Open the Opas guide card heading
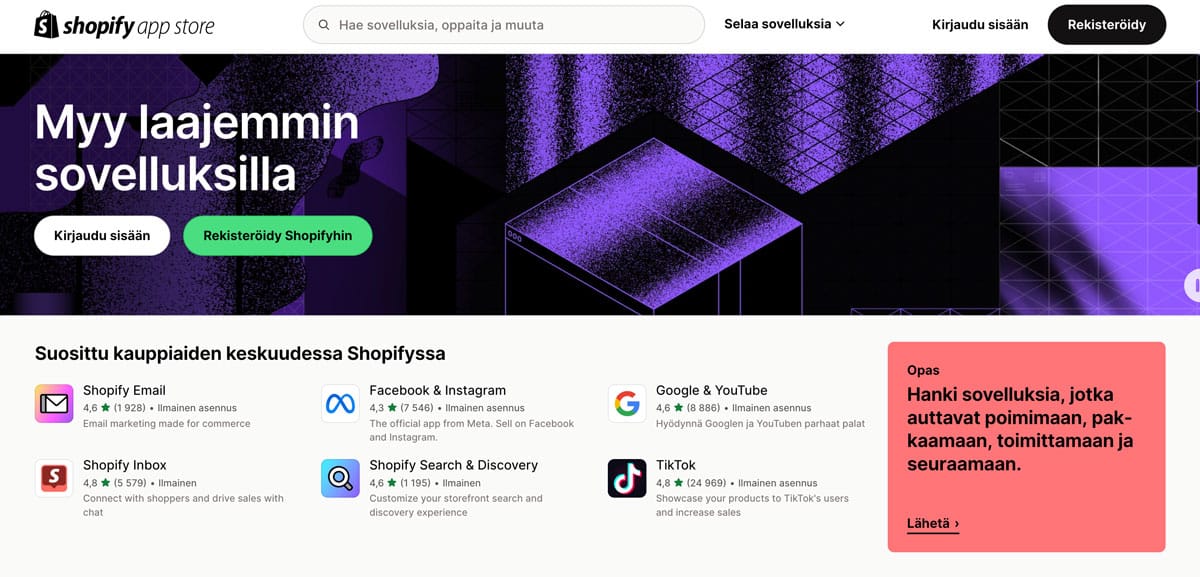Viewport: 1200px width, 577px height. point(1019,429)
